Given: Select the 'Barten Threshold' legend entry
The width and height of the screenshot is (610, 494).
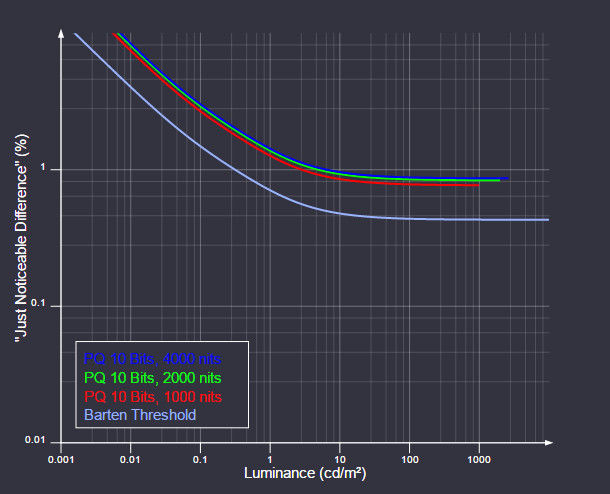Looking at the screenshot, I should (x=140, y=415).
